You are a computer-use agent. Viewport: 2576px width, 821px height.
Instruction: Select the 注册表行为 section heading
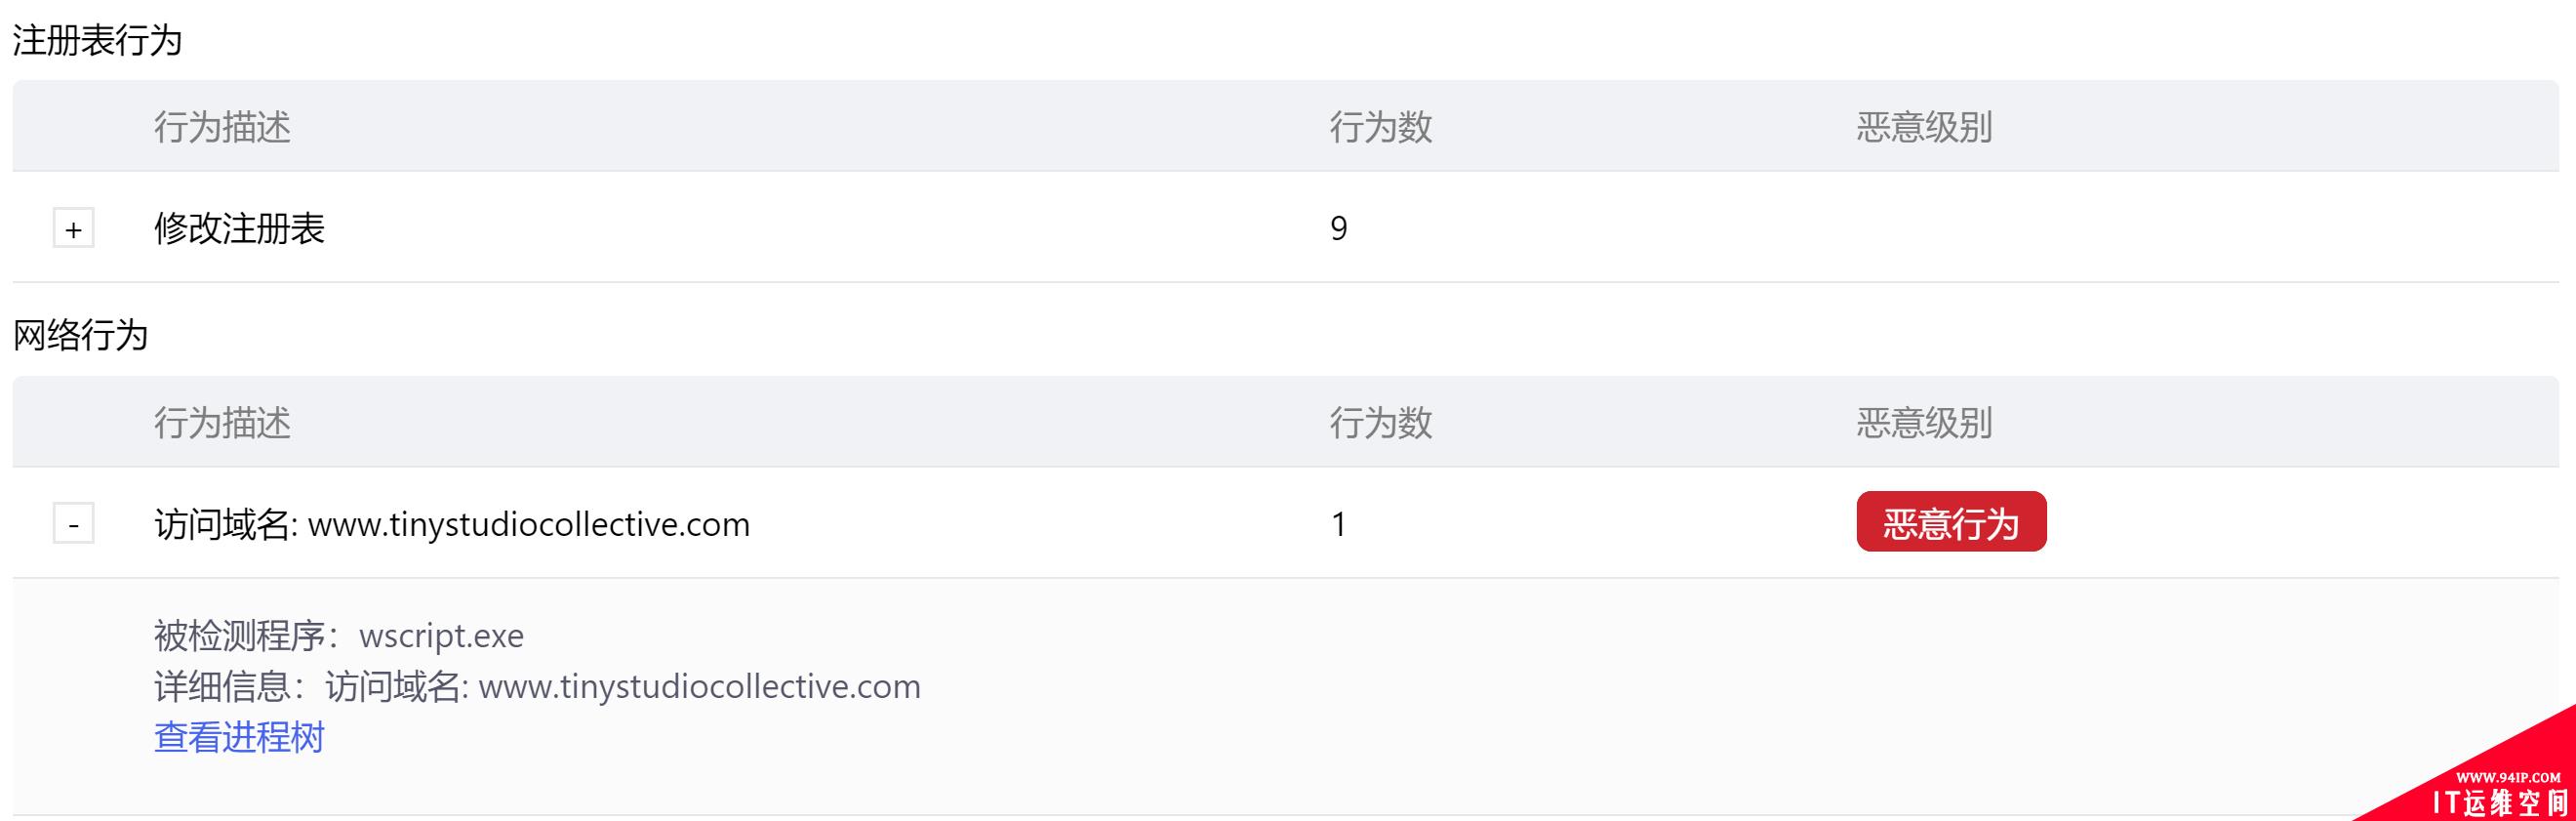point(97,41)
